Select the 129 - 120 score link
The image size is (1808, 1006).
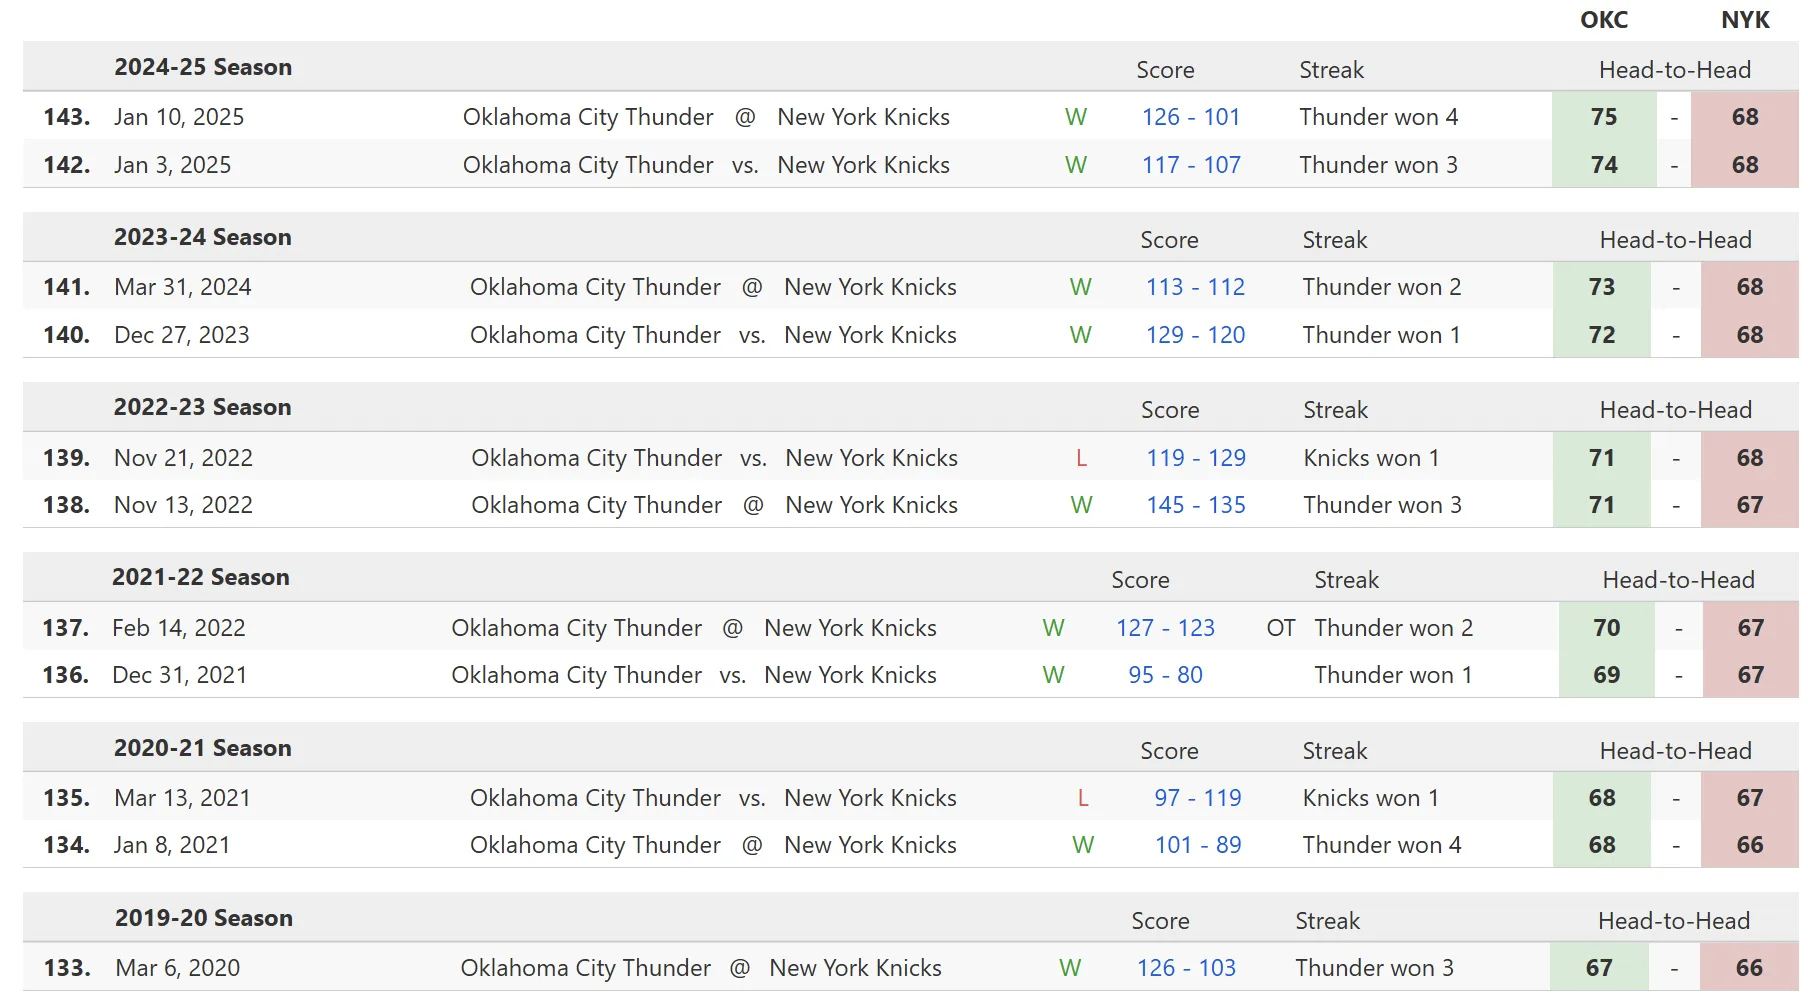click(1195, 335)
